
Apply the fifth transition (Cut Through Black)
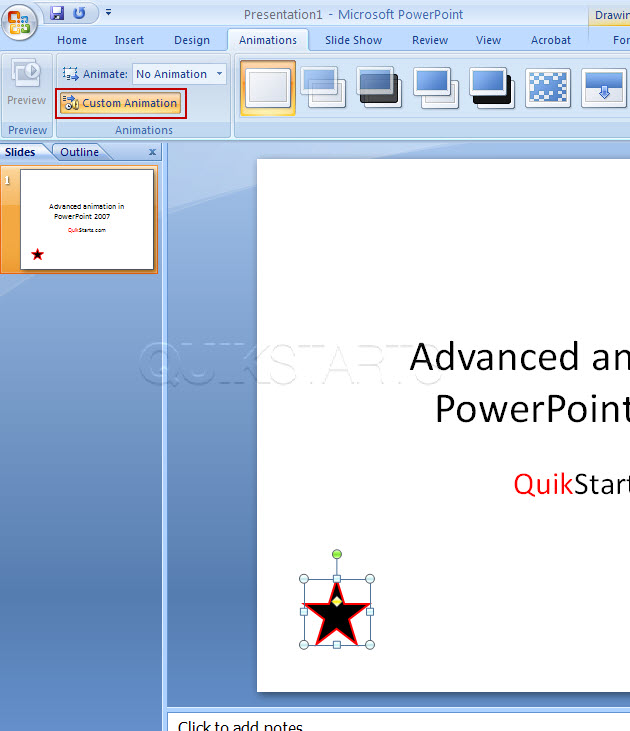click(492, 87)
